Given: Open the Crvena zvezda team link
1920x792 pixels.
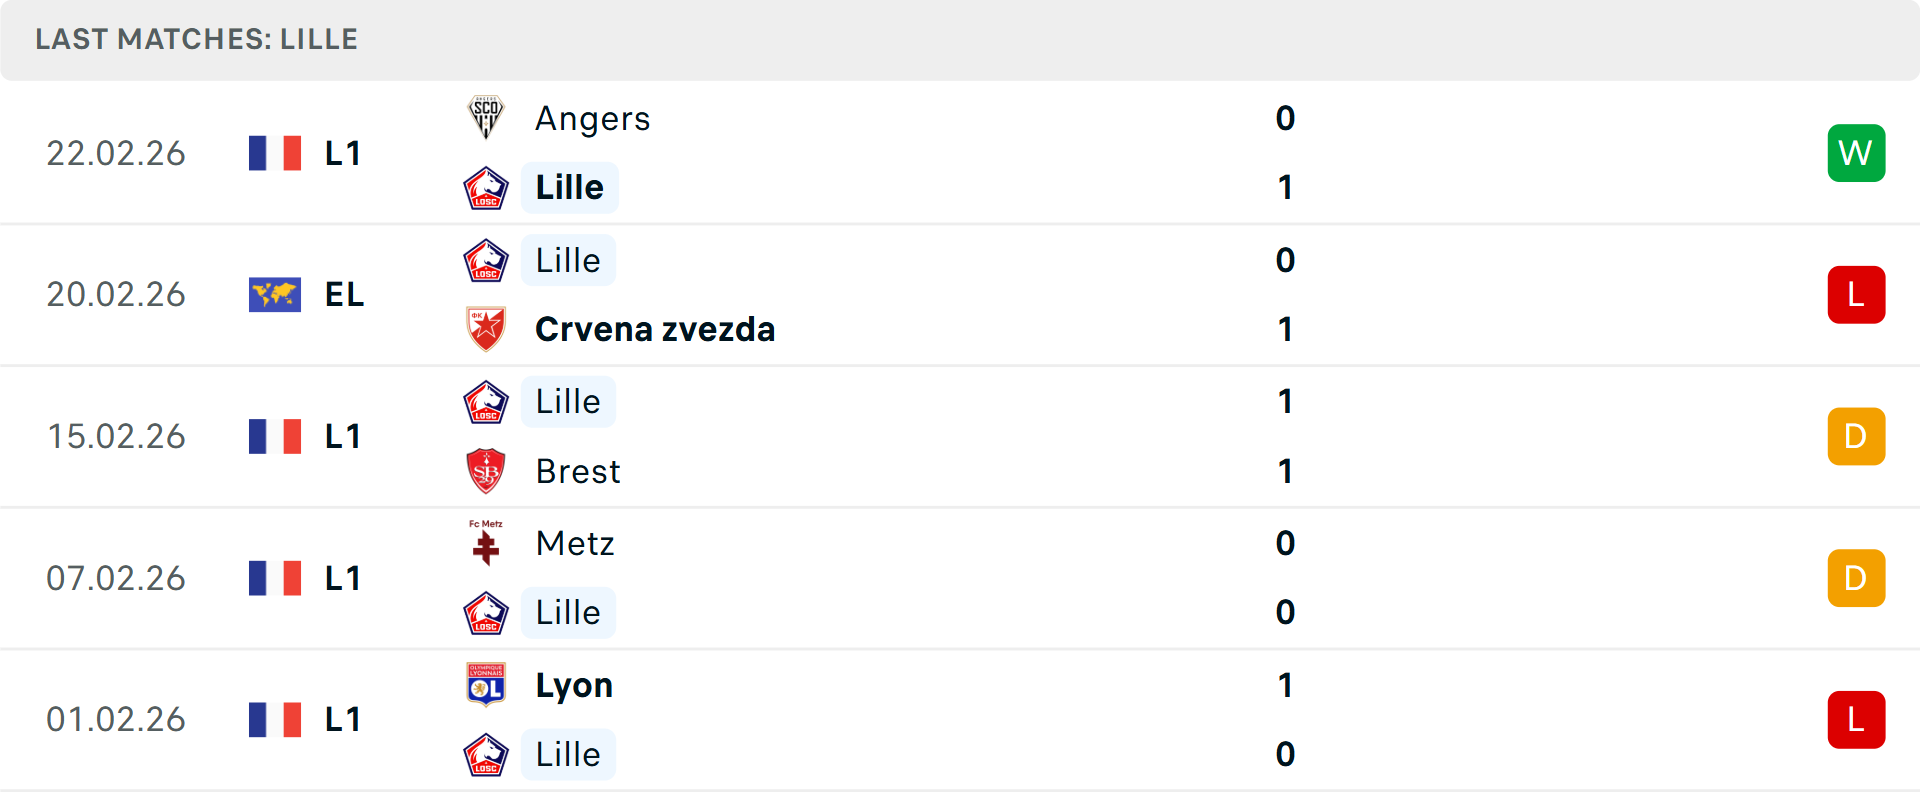Looking at the screenshot, I should pos(655,329).
